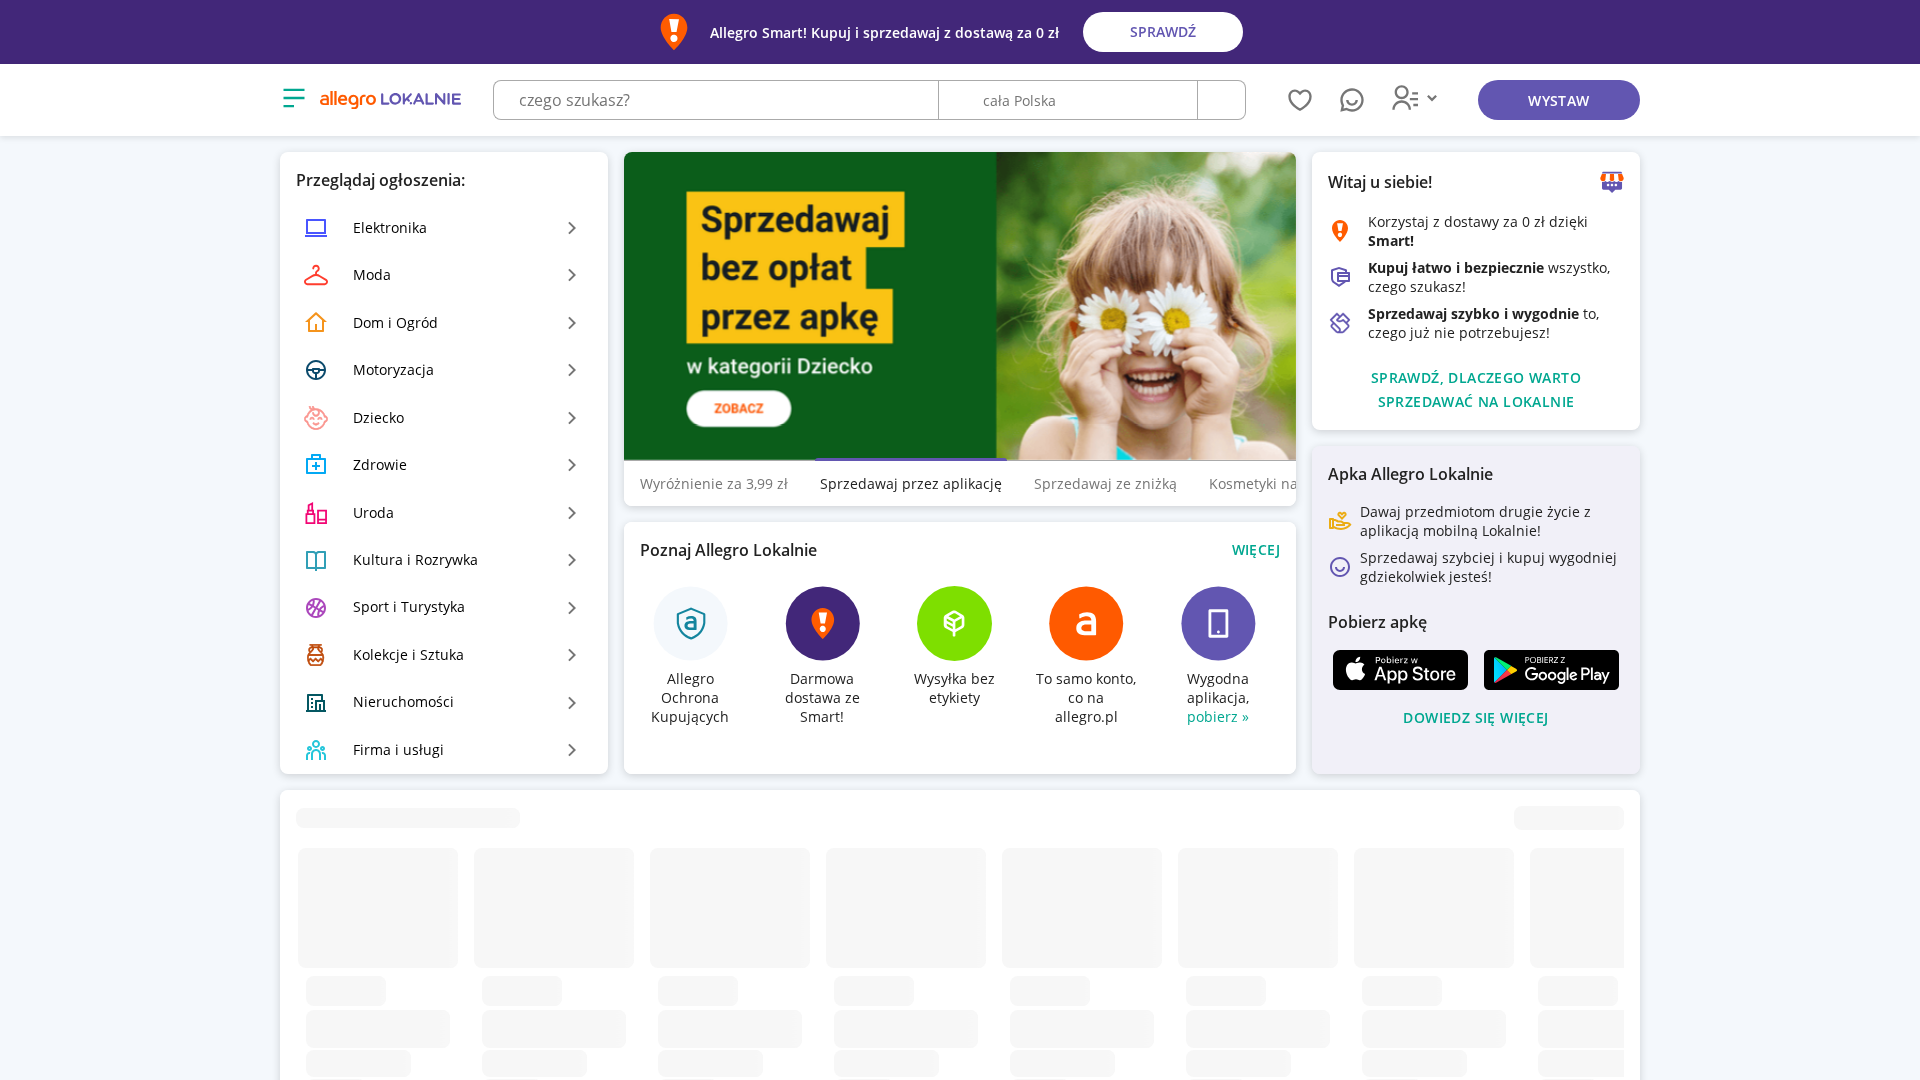Expand Zdrowie category chevron
The height and width of the screenshot is (1080, 1920).
[572, 465]
